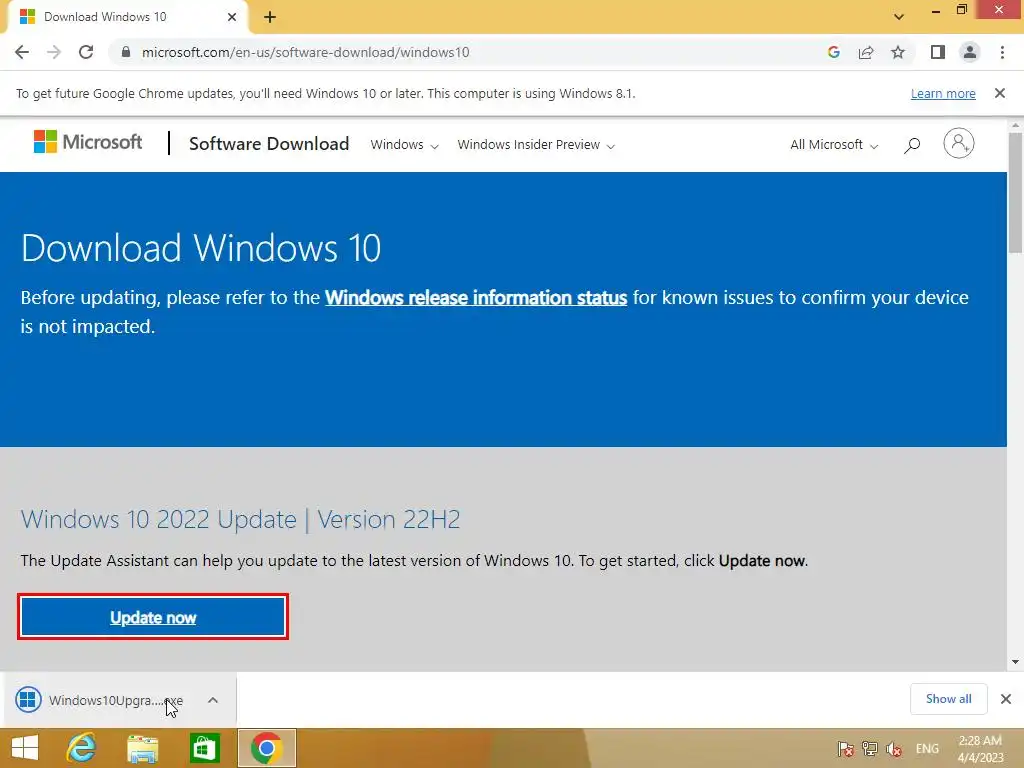Screen dimensions: 1024x768
Task: Open the Software Download link
Action: [x=269, y=144]
